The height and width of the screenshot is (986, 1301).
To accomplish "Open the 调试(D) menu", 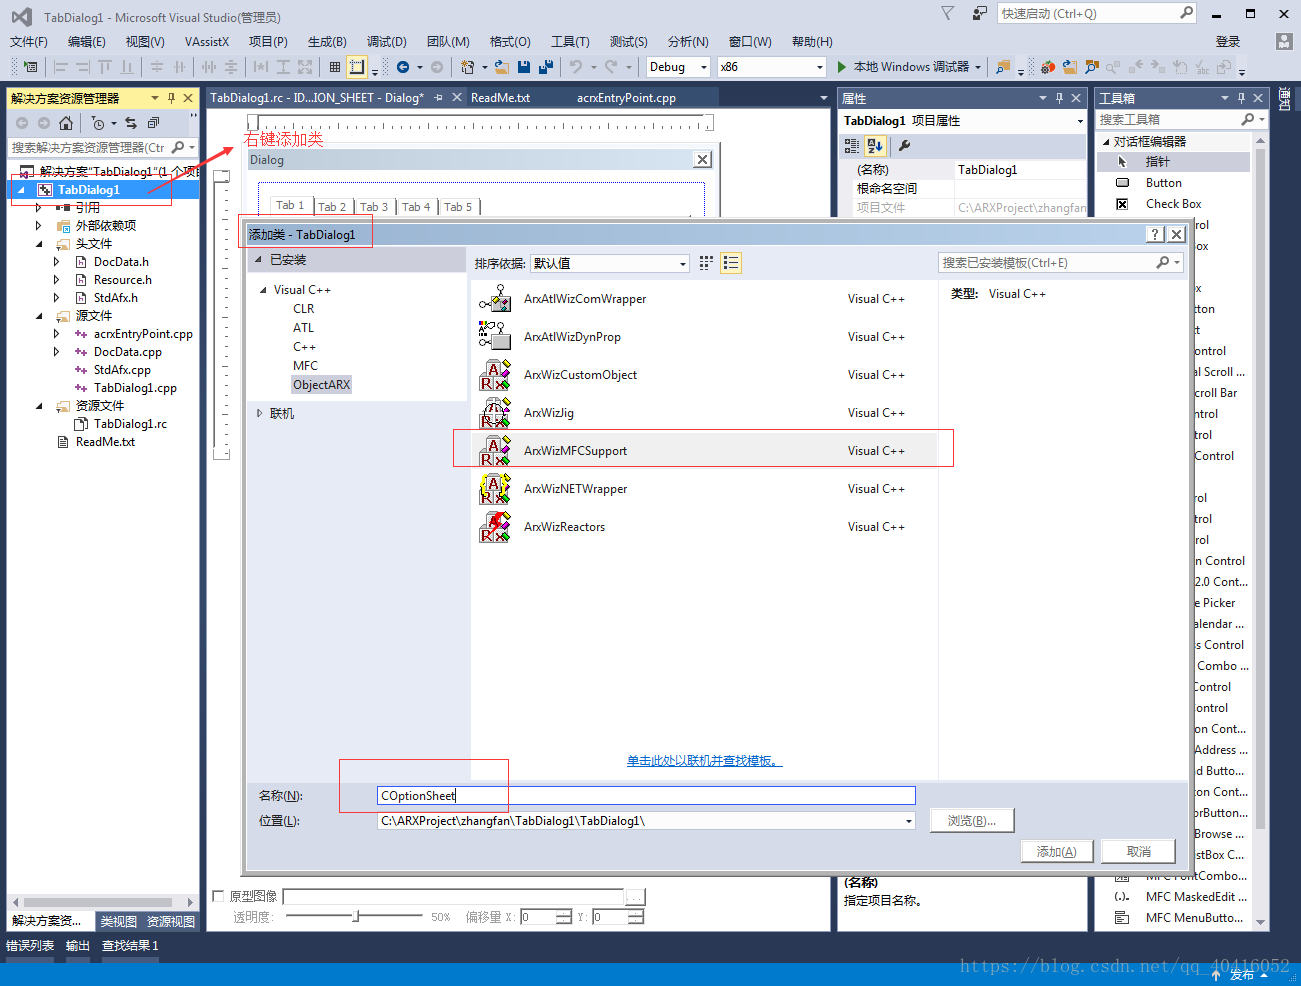I will pos(387,41).
